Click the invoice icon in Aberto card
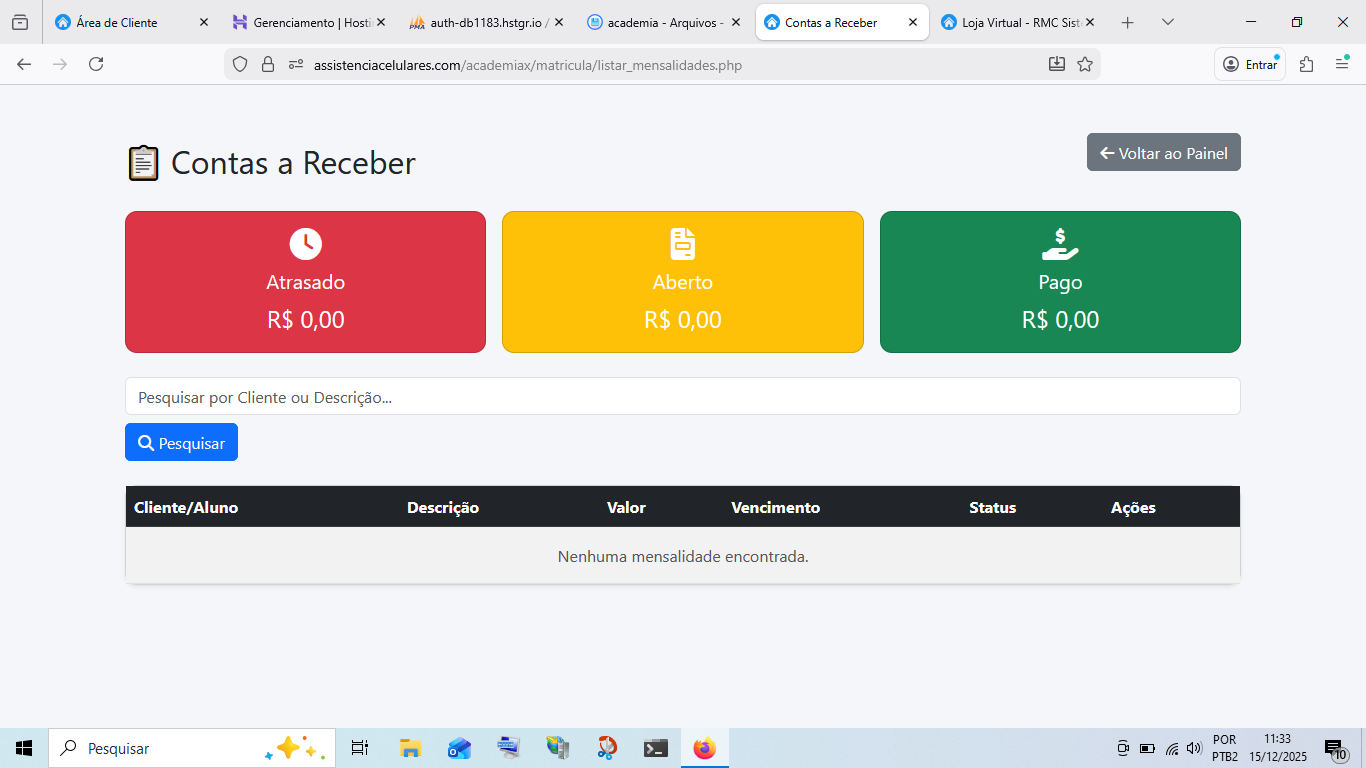1366x768 pixels. 682,243
